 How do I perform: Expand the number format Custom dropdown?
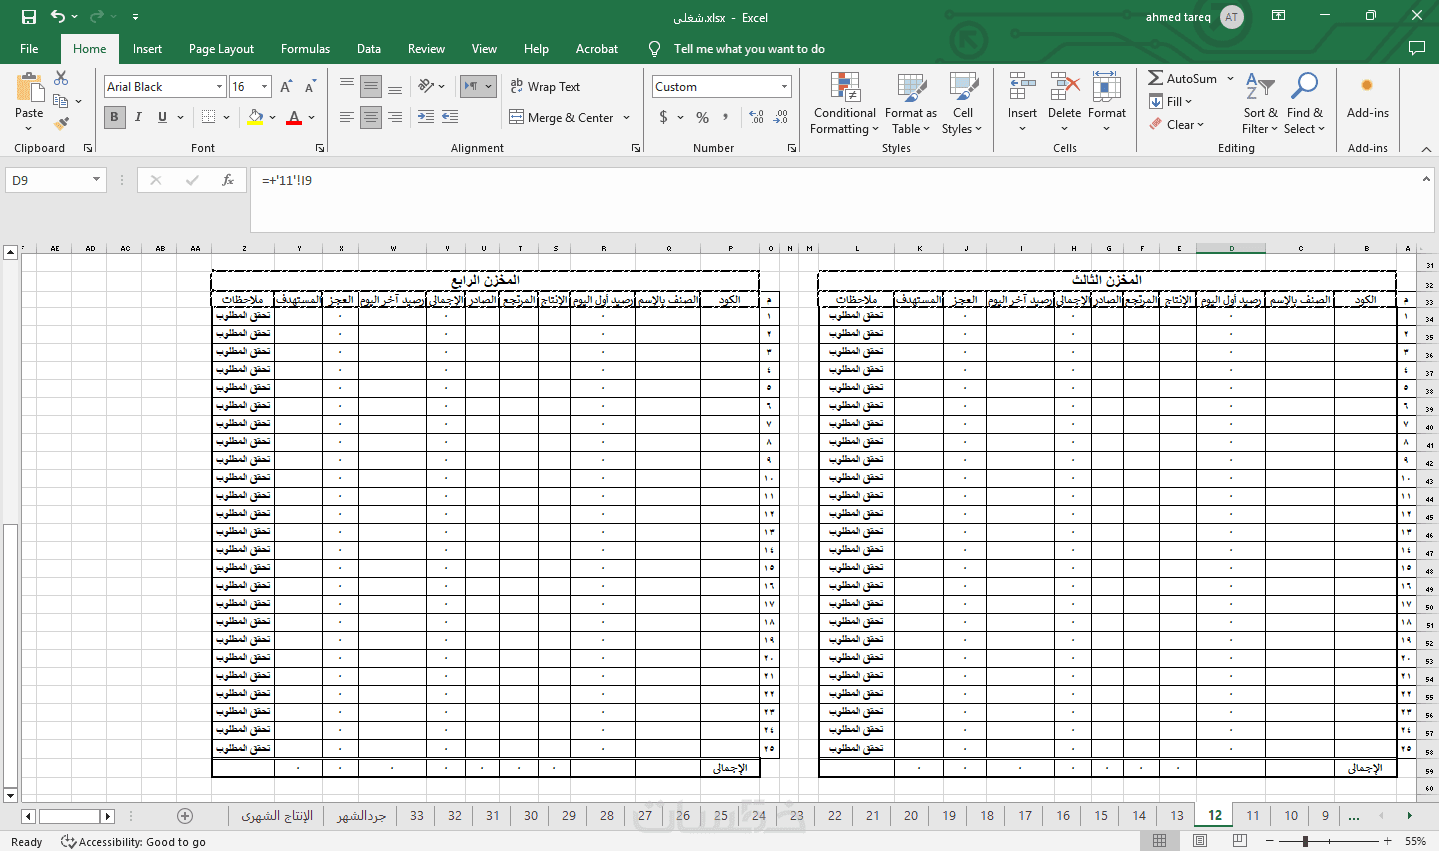pyautogui.click(x=784, y=87)
